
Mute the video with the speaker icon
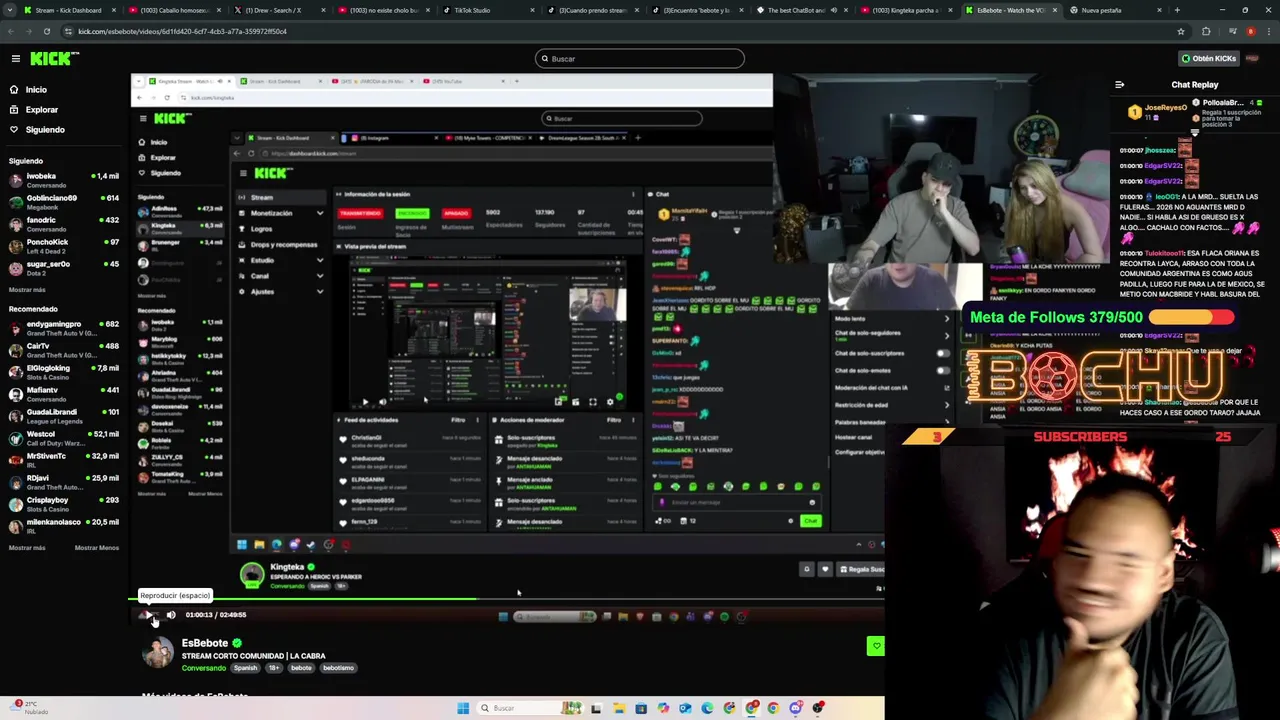171,615
